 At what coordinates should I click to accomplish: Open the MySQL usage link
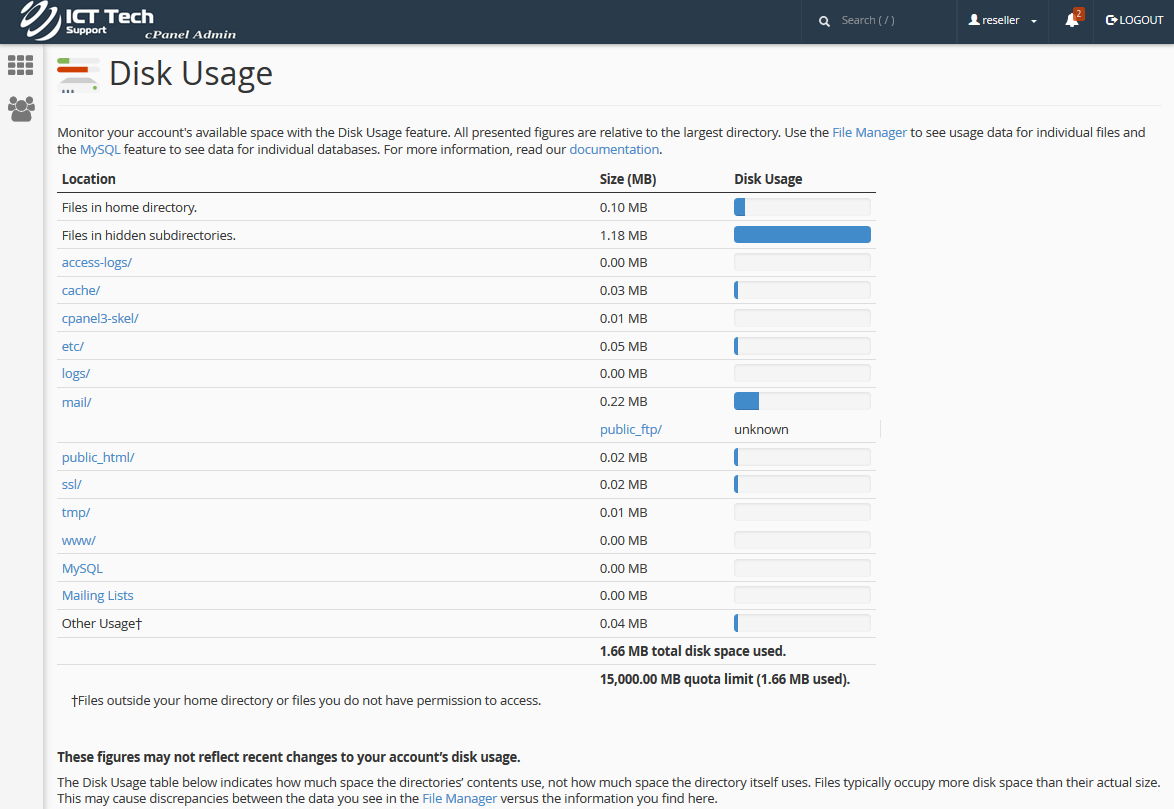coord(82,568)
